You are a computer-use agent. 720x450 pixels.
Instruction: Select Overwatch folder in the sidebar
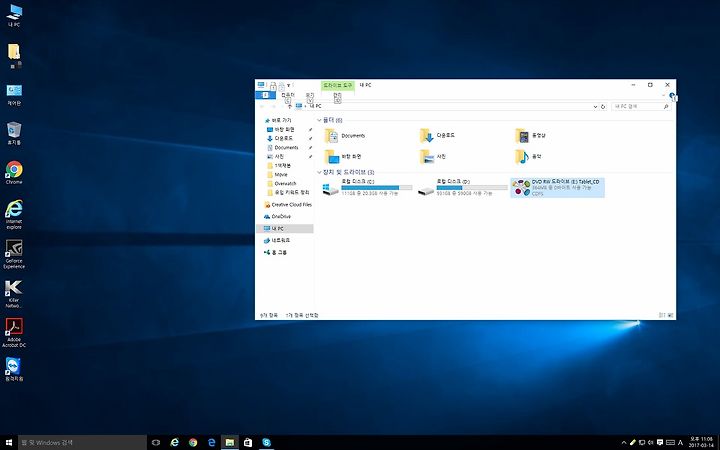tap(282, 183)
